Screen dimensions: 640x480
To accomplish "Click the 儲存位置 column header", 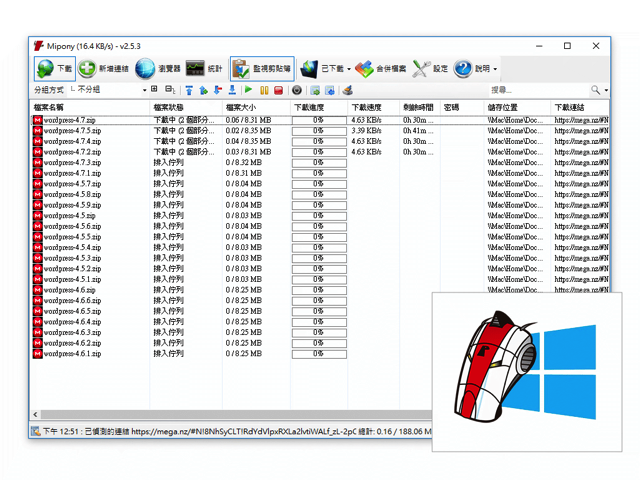I will pos(517,107).
